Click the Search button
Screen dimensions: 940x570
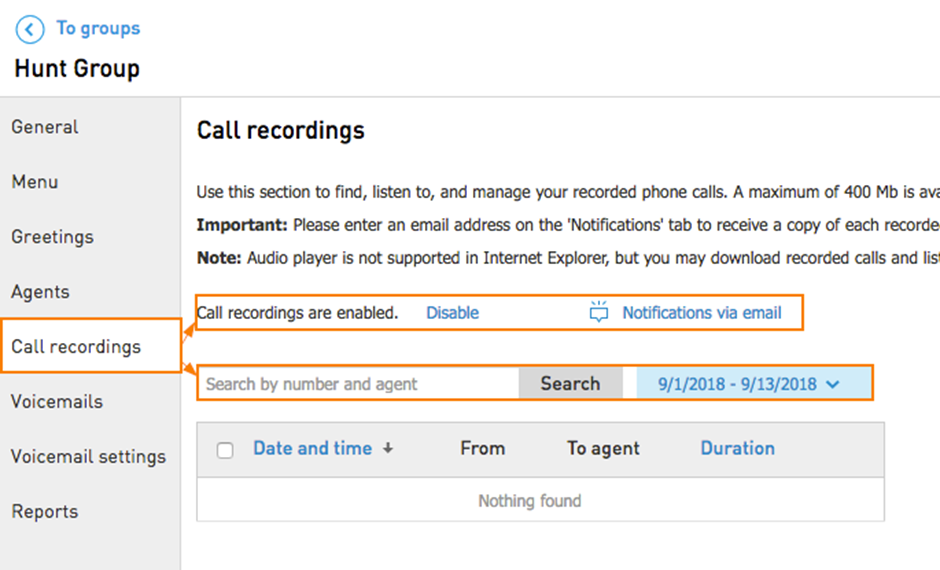click(x=570, y=384)
